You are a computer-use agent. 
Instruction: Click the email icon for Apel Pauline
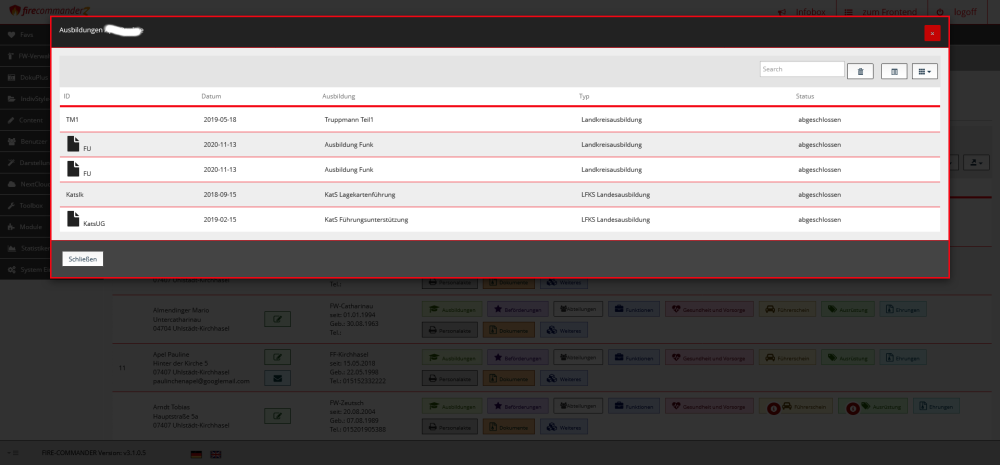277,378
